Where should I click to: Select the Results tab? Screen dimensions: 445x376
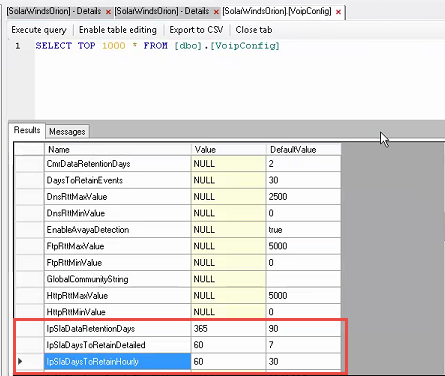click(27, 130)
